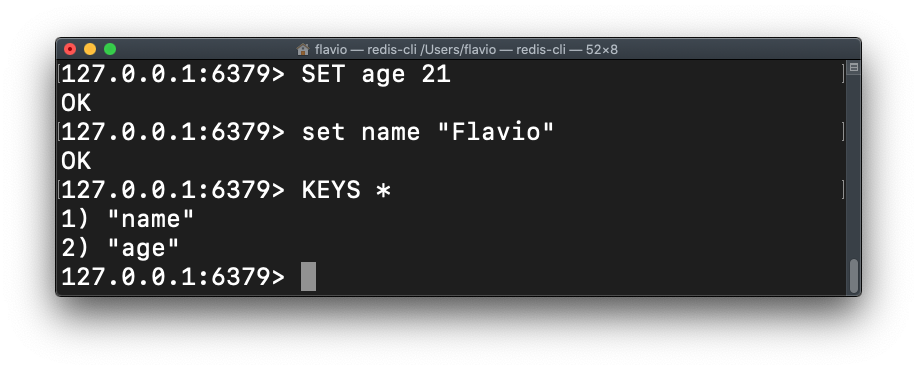This screenshot has width=917, height=370.
Task: Click the closing bracket mark on the SET age line
Action: (x=843, y=74)
